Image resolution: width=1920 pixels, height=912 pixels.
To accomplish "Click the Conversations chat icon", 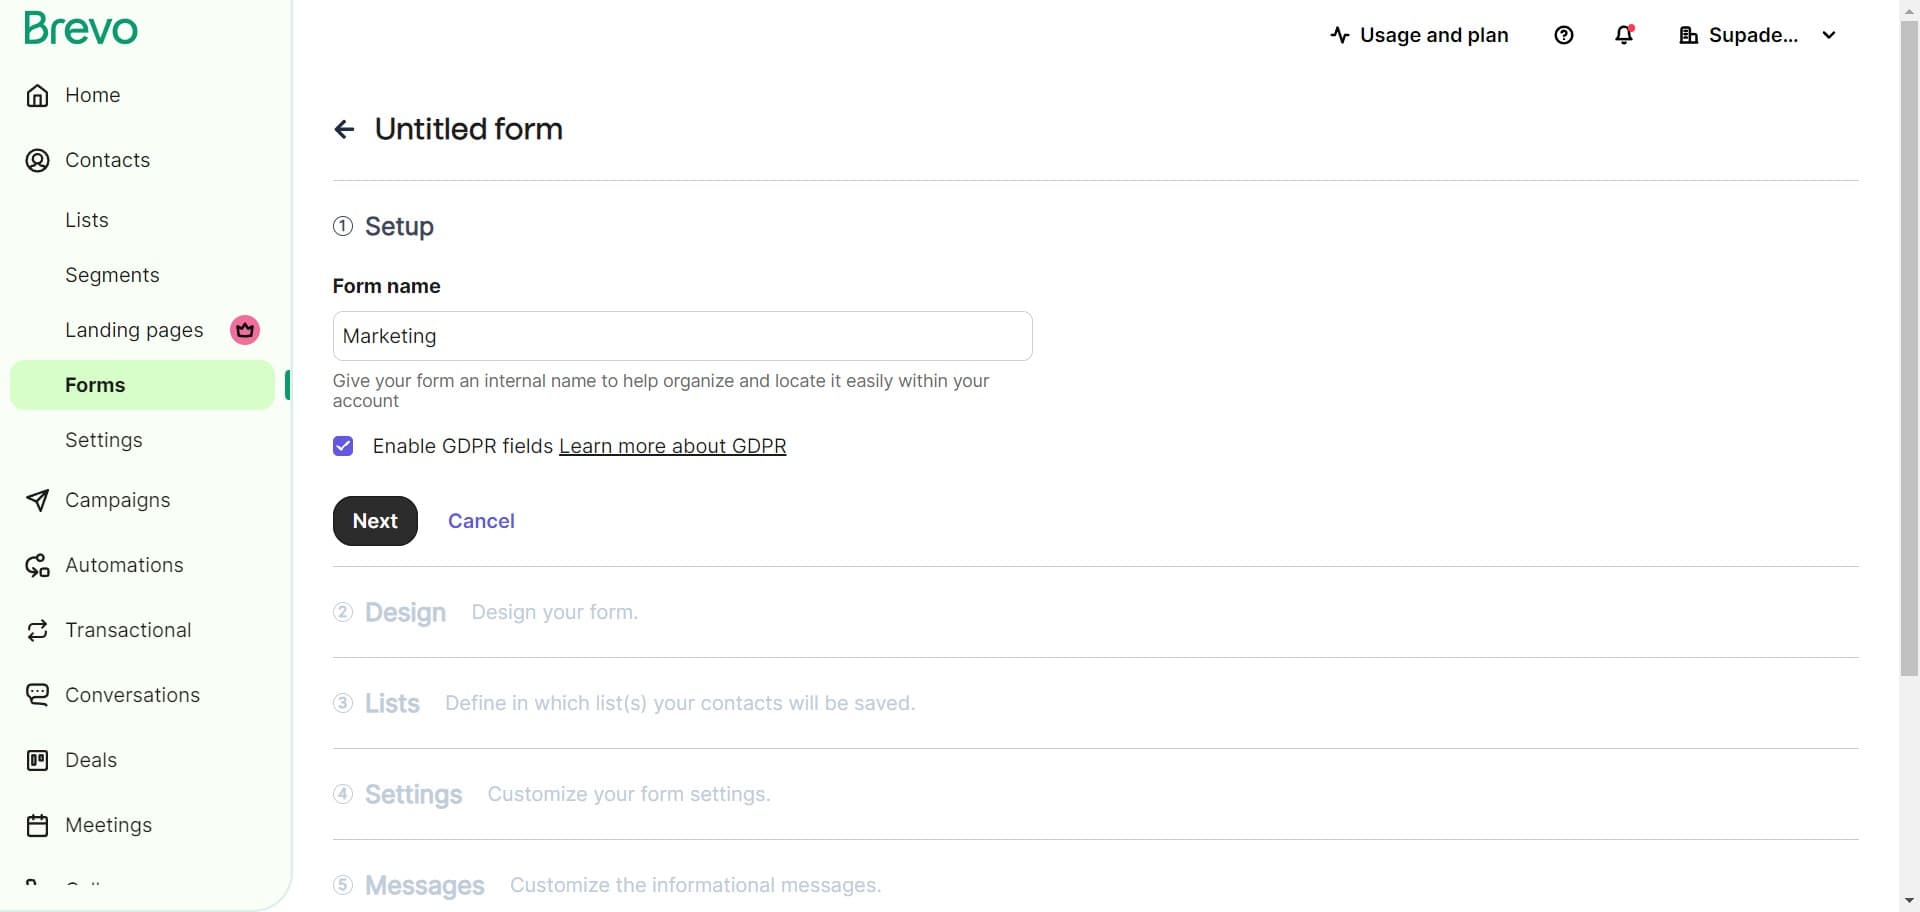I will coord(37,695).
